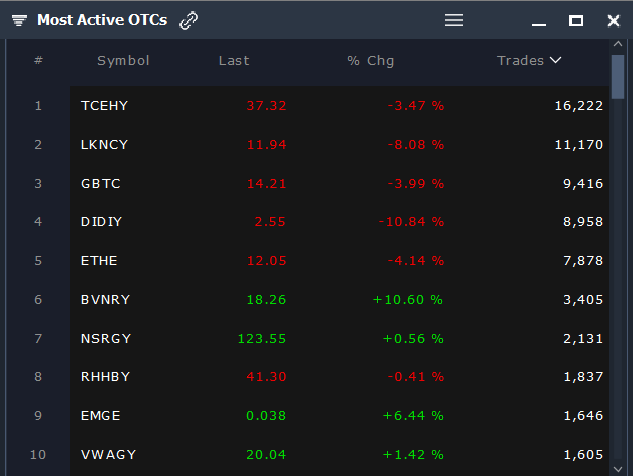Close the Most Active OTCs window

click(x=613, y=20)
